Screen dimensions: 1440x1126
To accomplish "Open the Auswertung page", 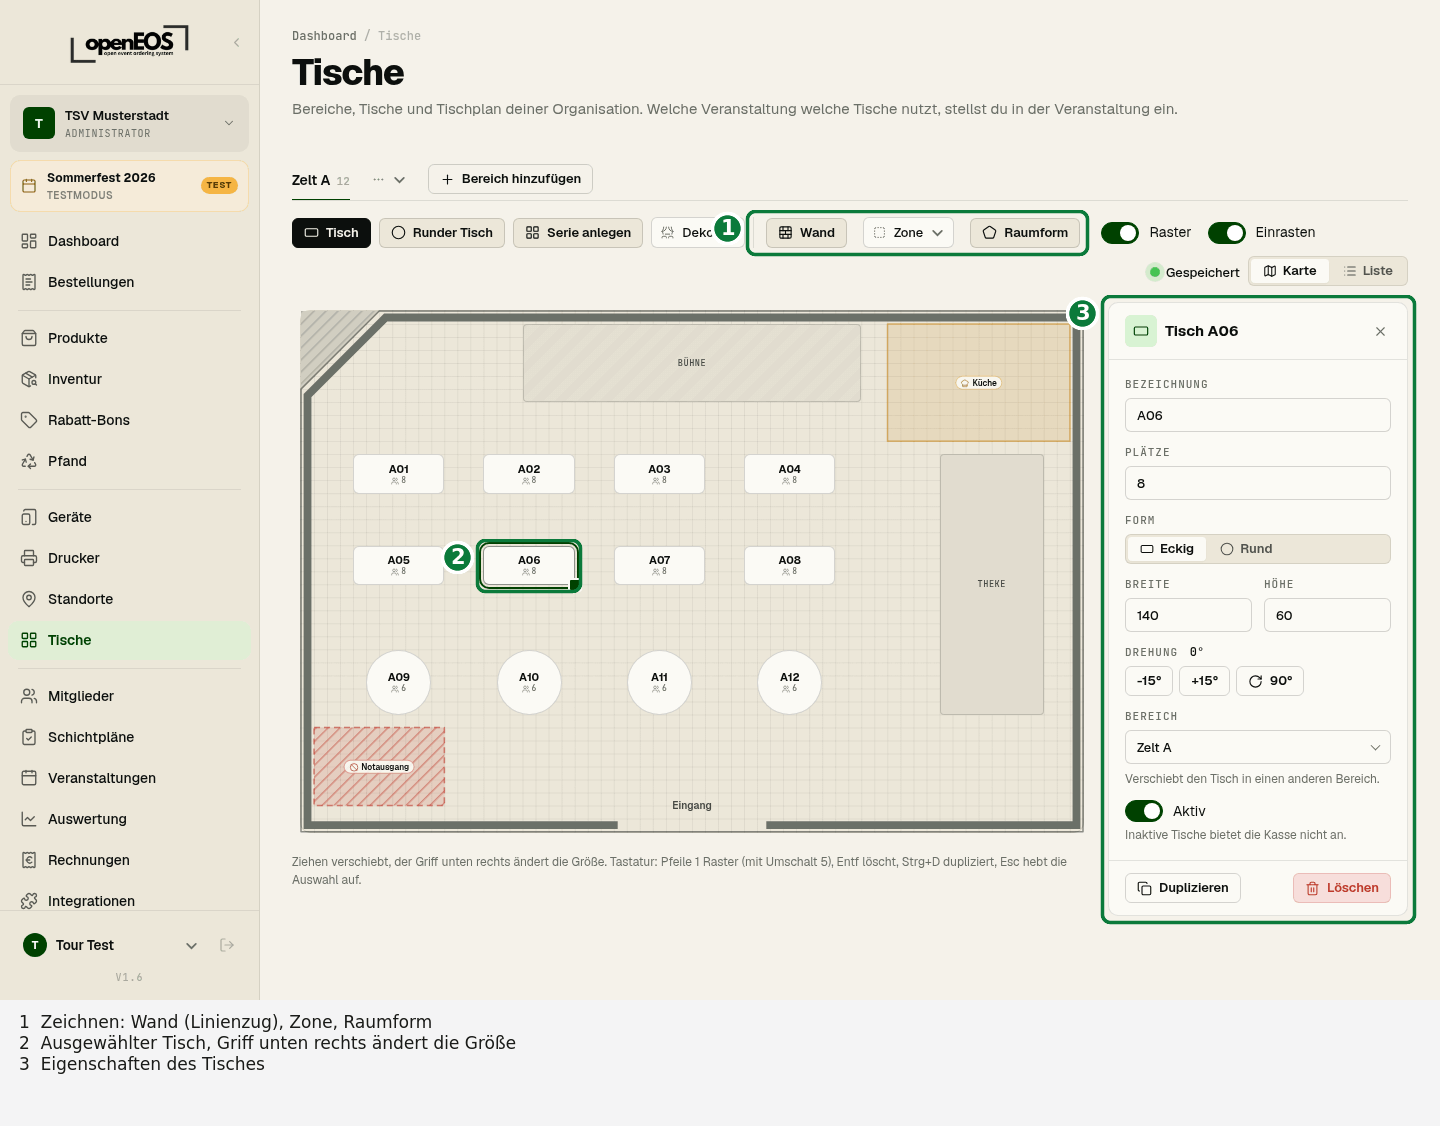I will coord(130,819).
